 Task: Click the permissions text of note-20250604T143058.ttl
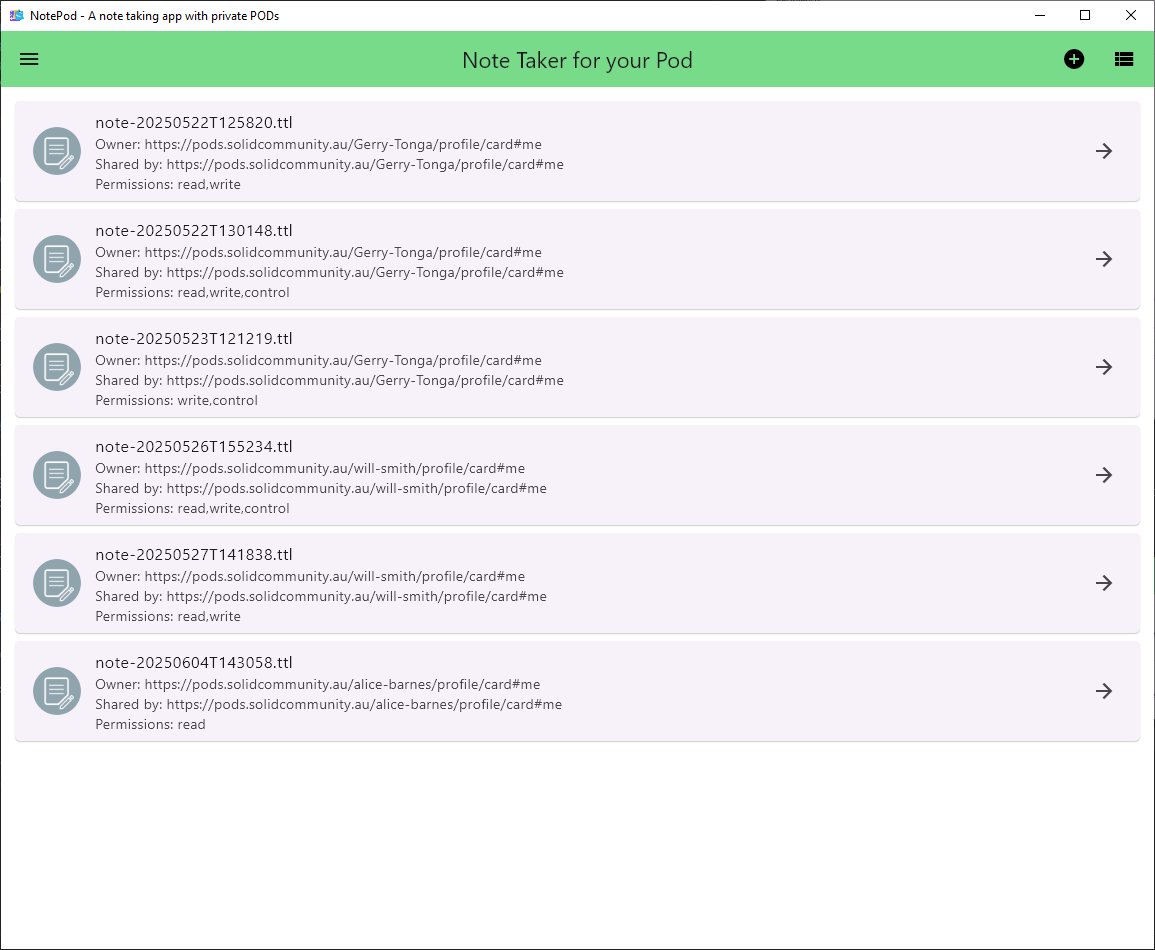(x=150, y=724)
